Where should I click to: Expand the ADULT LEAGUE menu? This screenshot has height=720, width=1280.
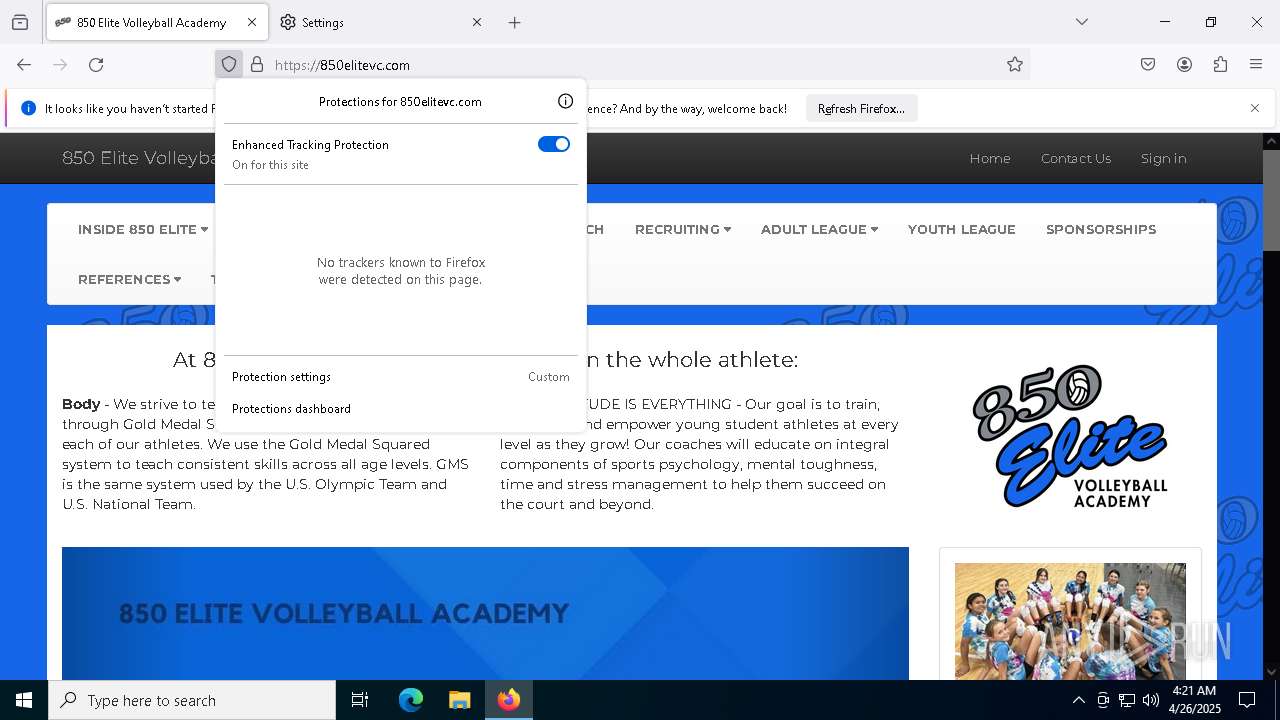pyautogui.click(x=819, y=229)
